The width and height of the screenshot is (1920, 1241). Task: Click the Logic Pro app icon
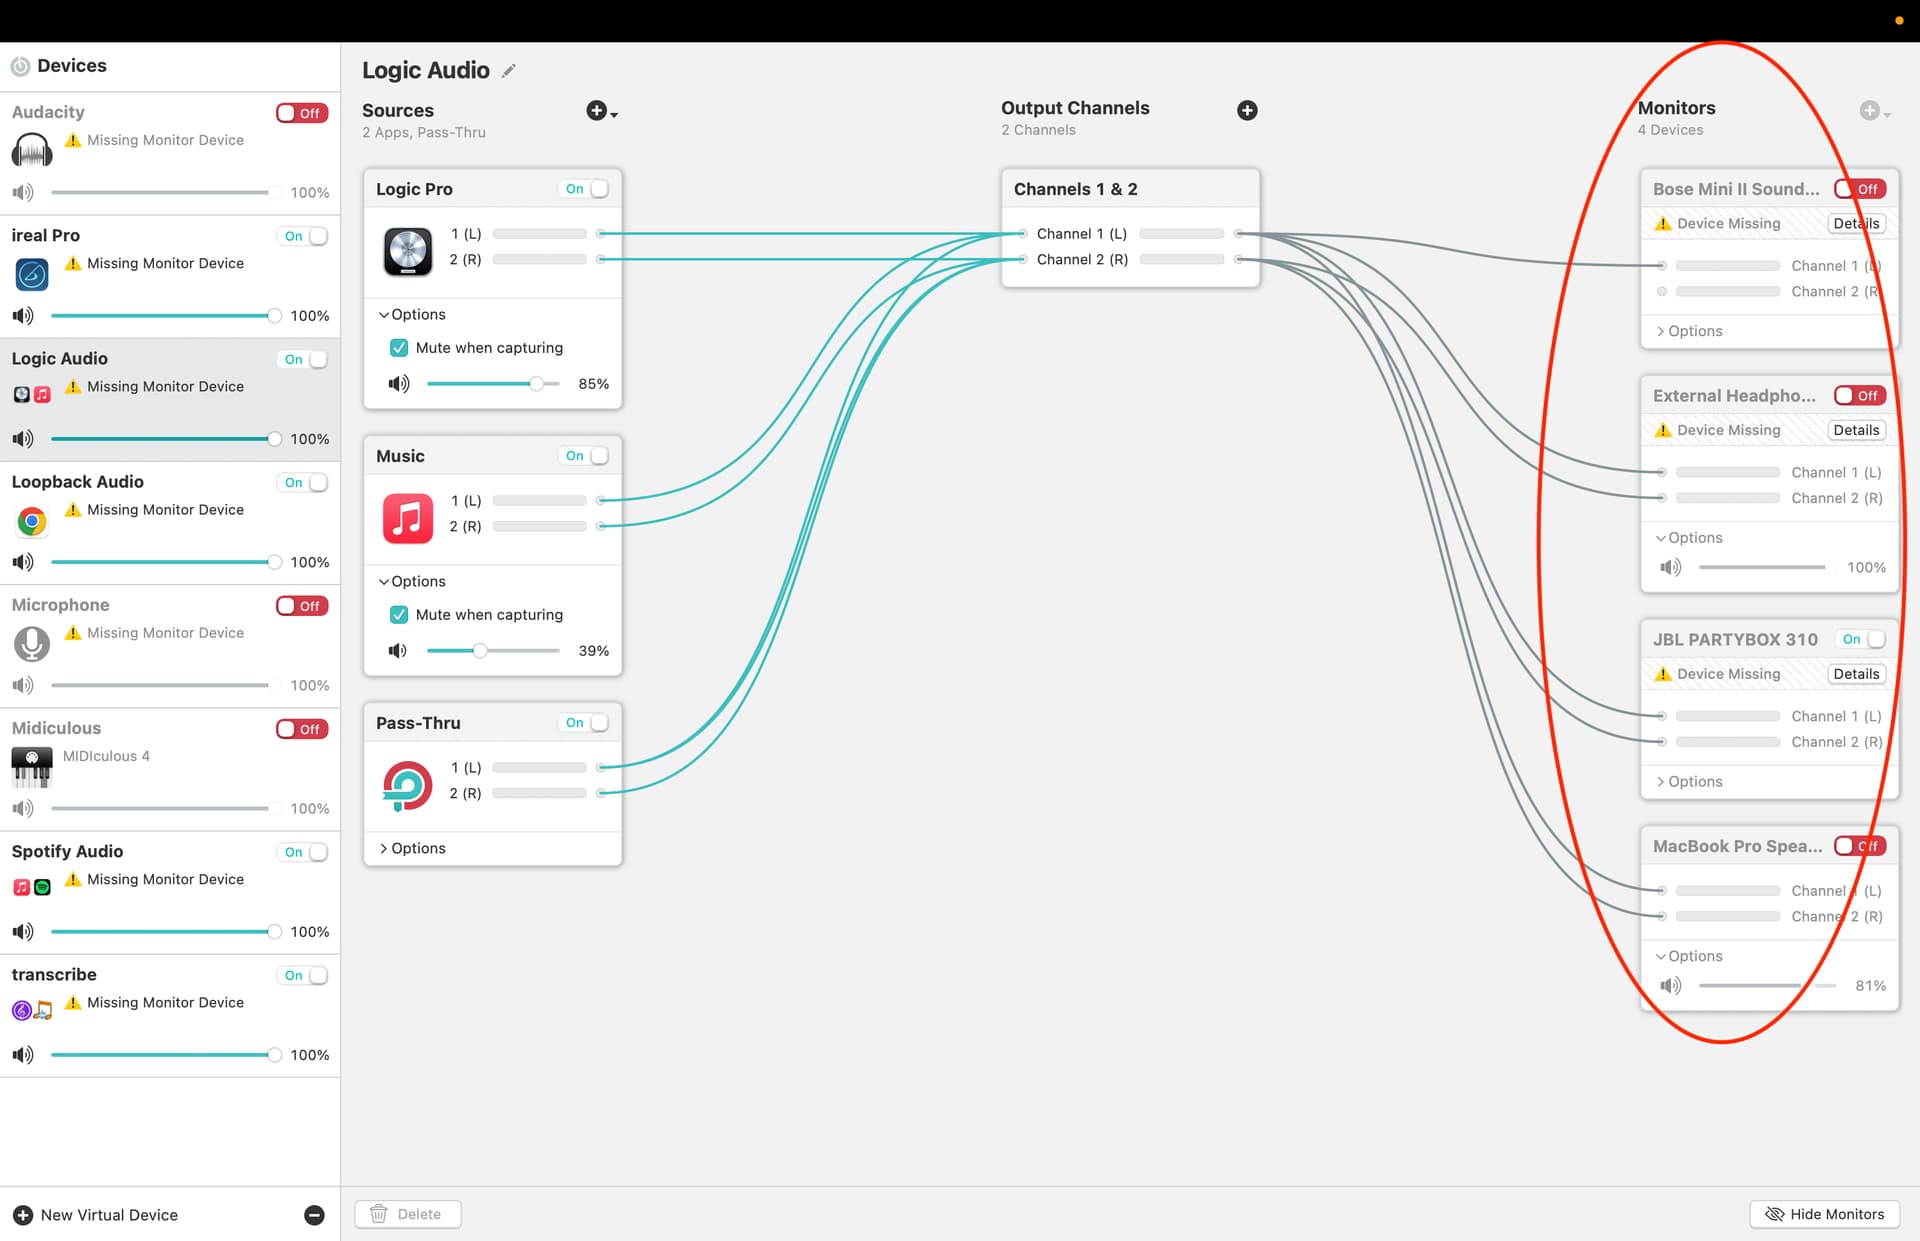point(408,251)
